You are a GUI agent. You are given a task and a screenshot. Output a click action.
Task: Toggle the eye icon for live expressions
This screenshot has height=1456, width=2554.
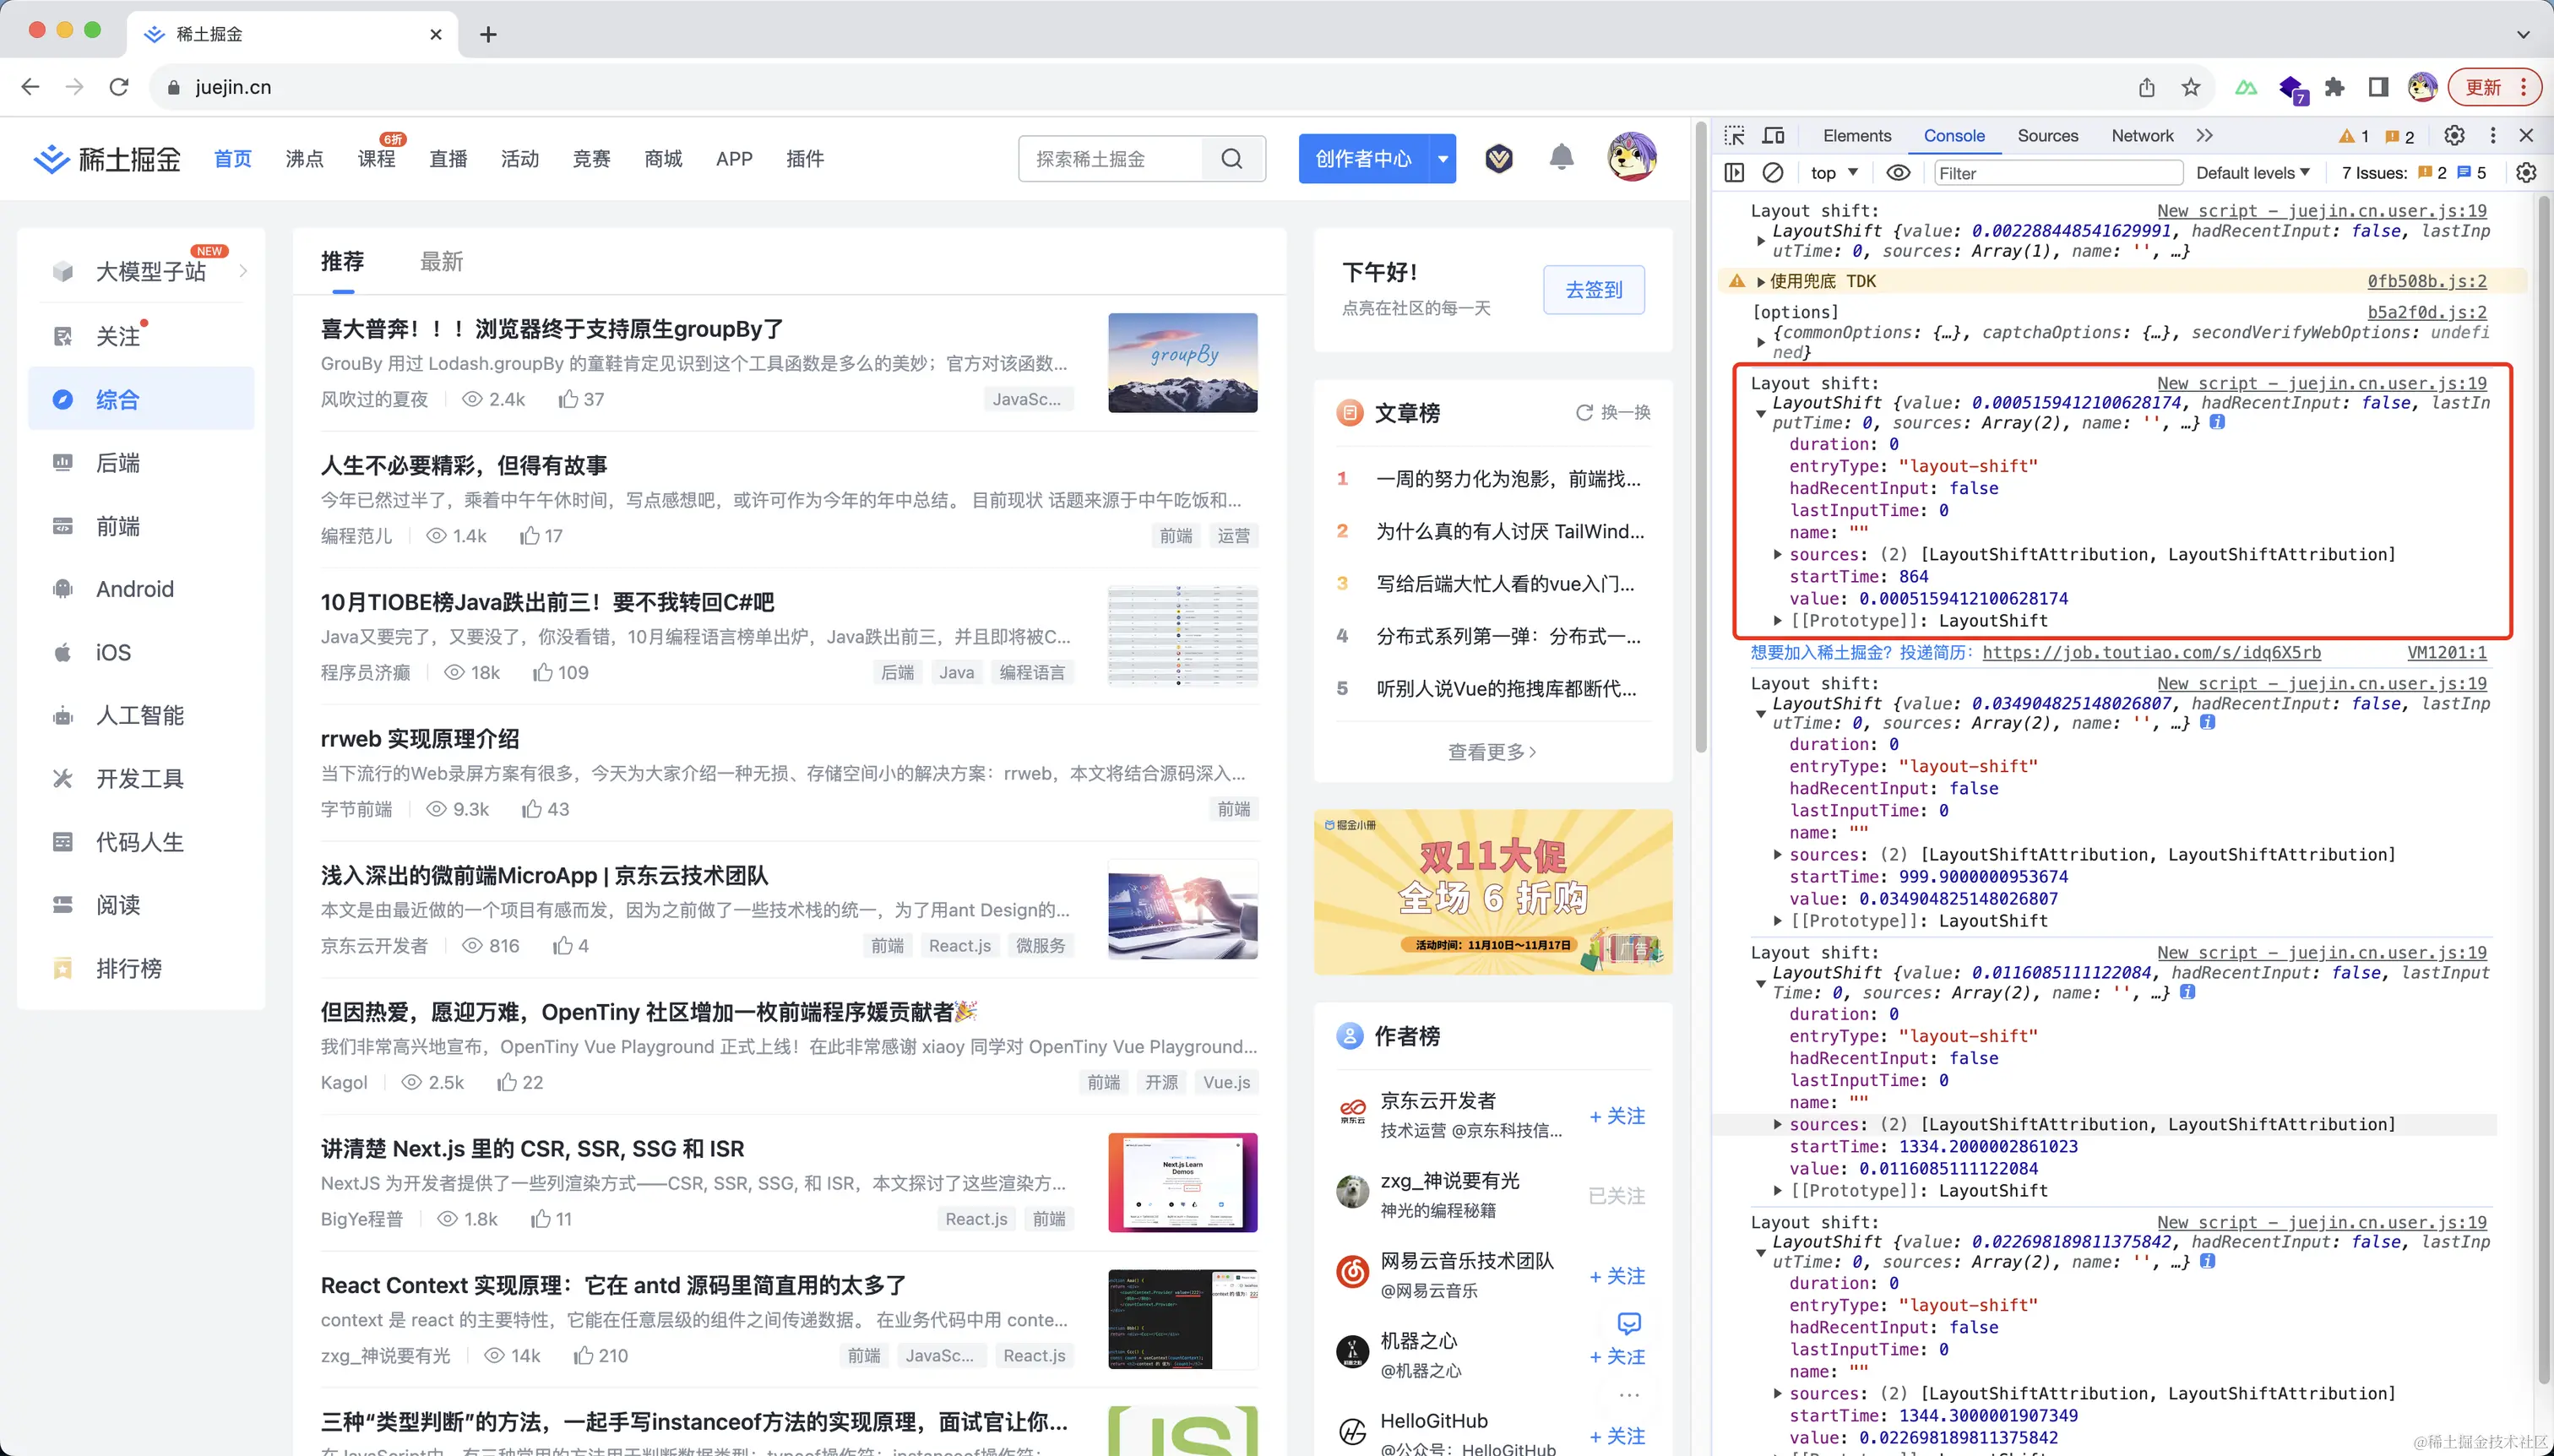click(1896, 172)
